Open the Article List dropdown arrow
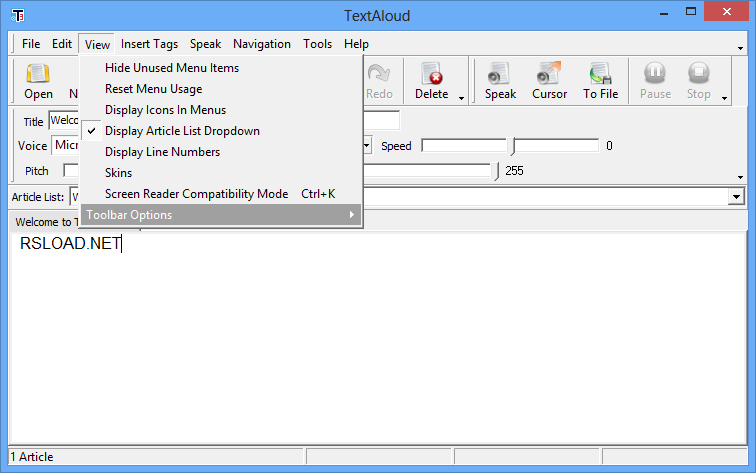The width and height of the screenshot is (756, 473). [x=736, y=198]
